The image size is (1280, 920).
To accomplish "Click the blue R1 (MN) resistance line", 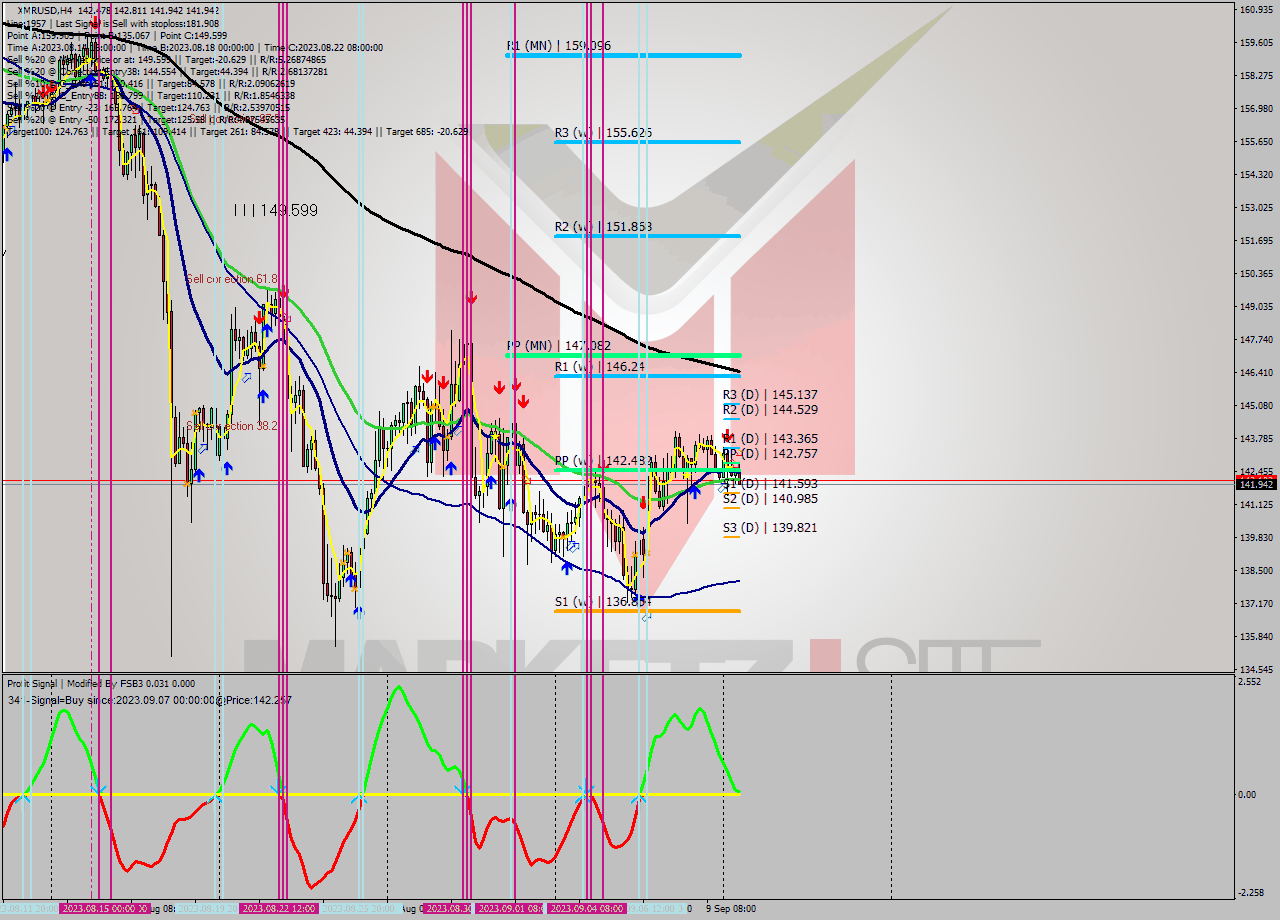I will 623,55.
